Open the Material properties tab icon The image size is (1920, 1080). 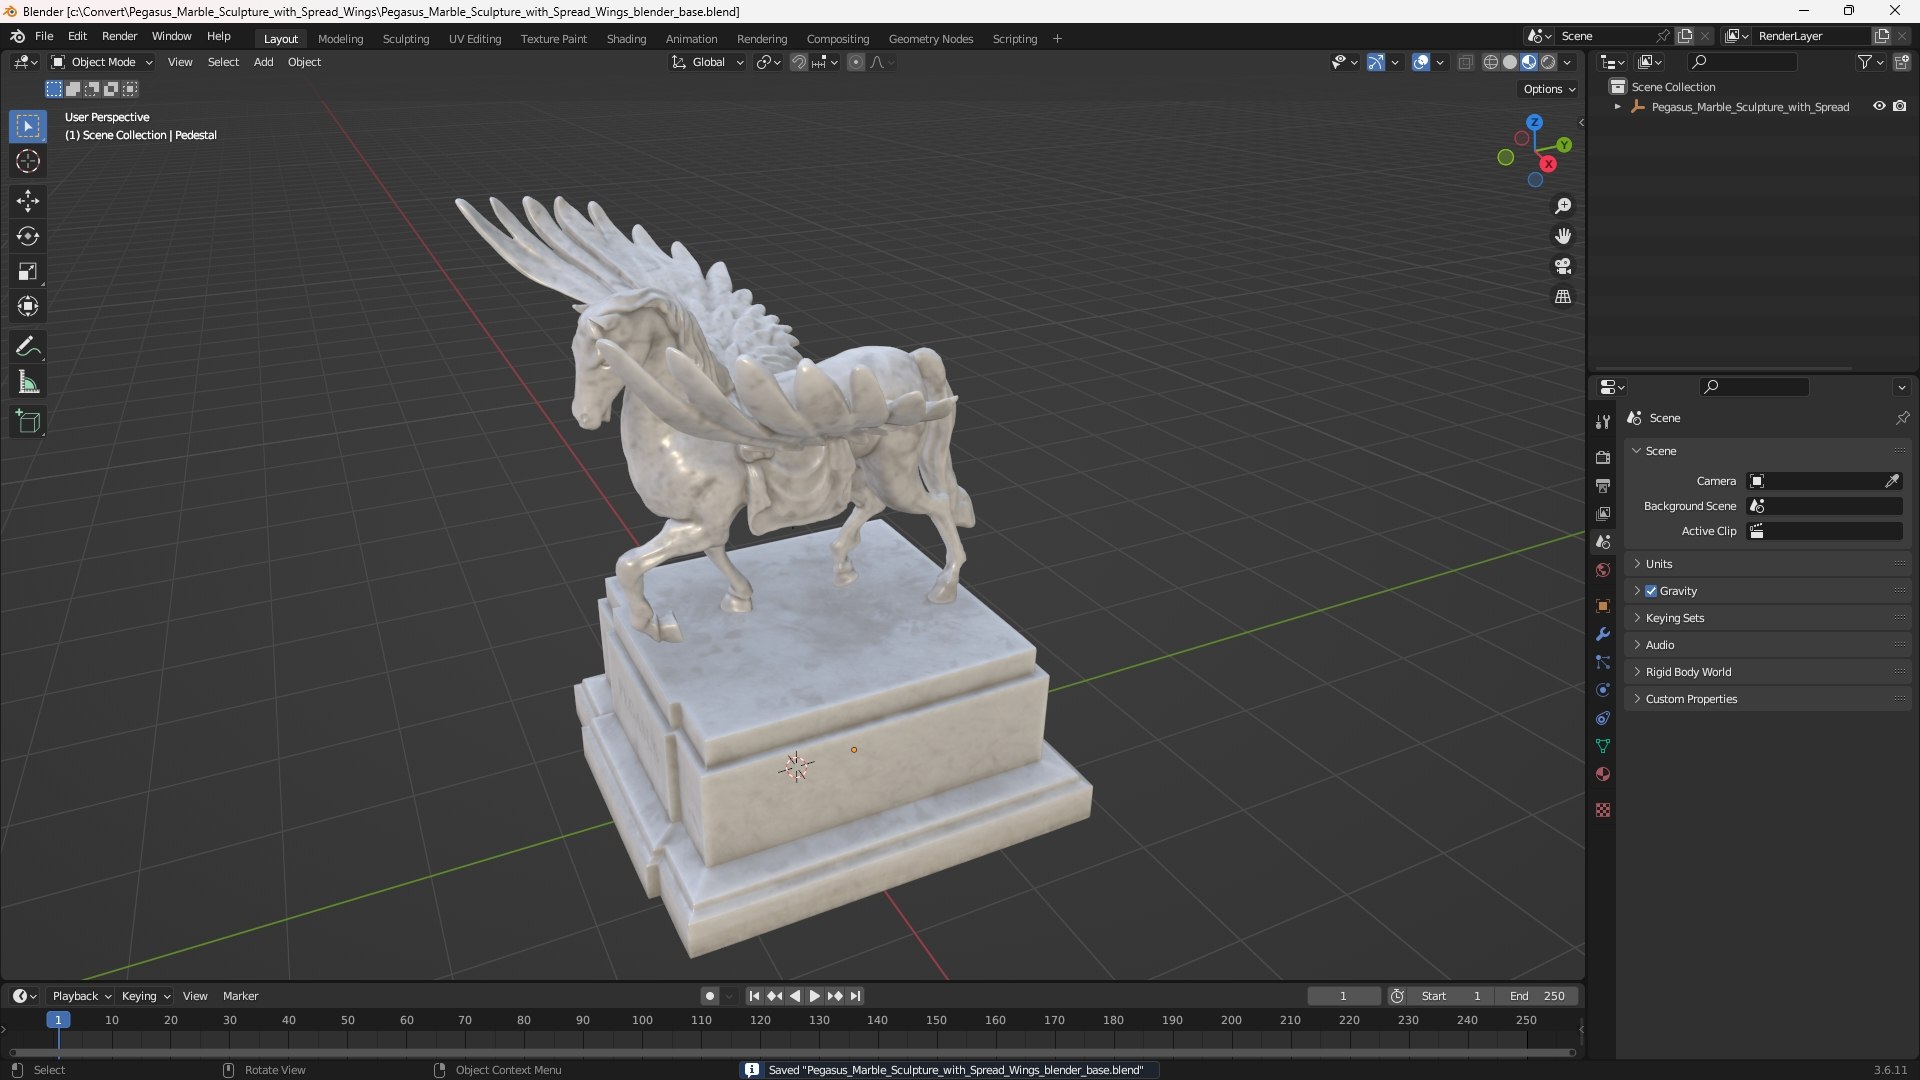[1603, 774]
